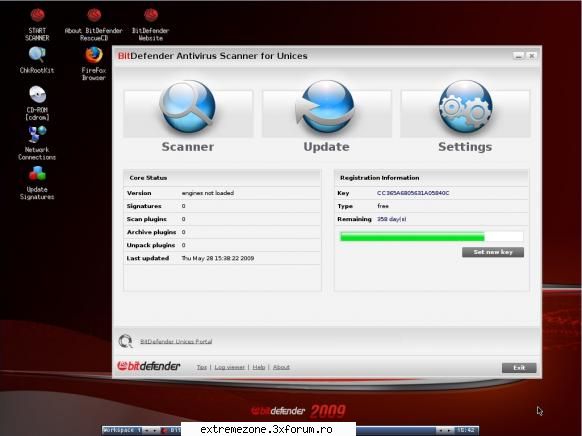Click the Exit button
582x436 pixels.
[x=519, y=368]
